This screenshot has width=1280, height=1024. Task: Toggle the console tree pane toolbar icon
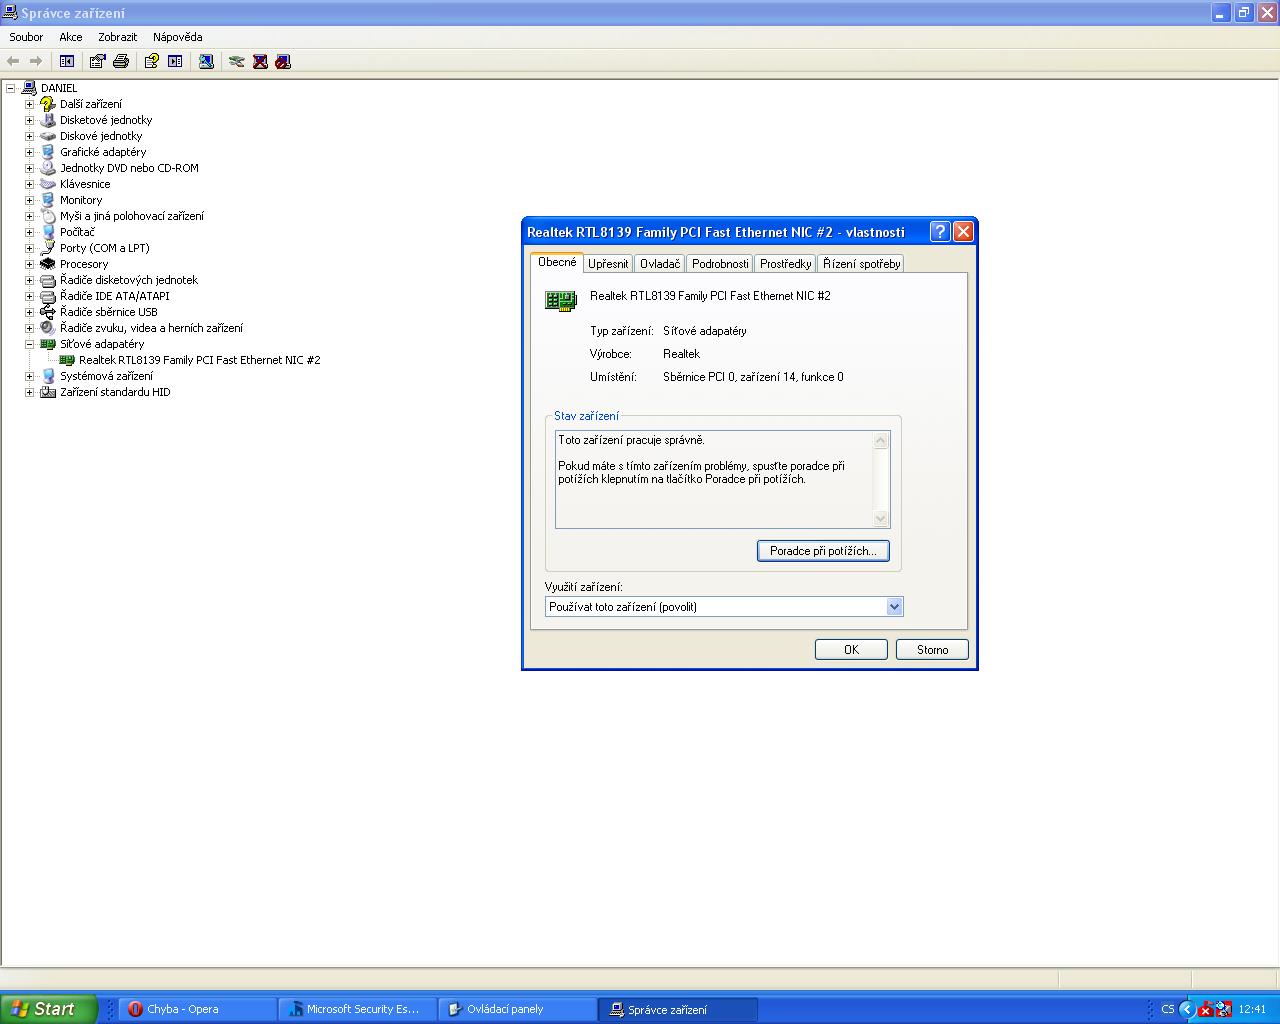67,61
